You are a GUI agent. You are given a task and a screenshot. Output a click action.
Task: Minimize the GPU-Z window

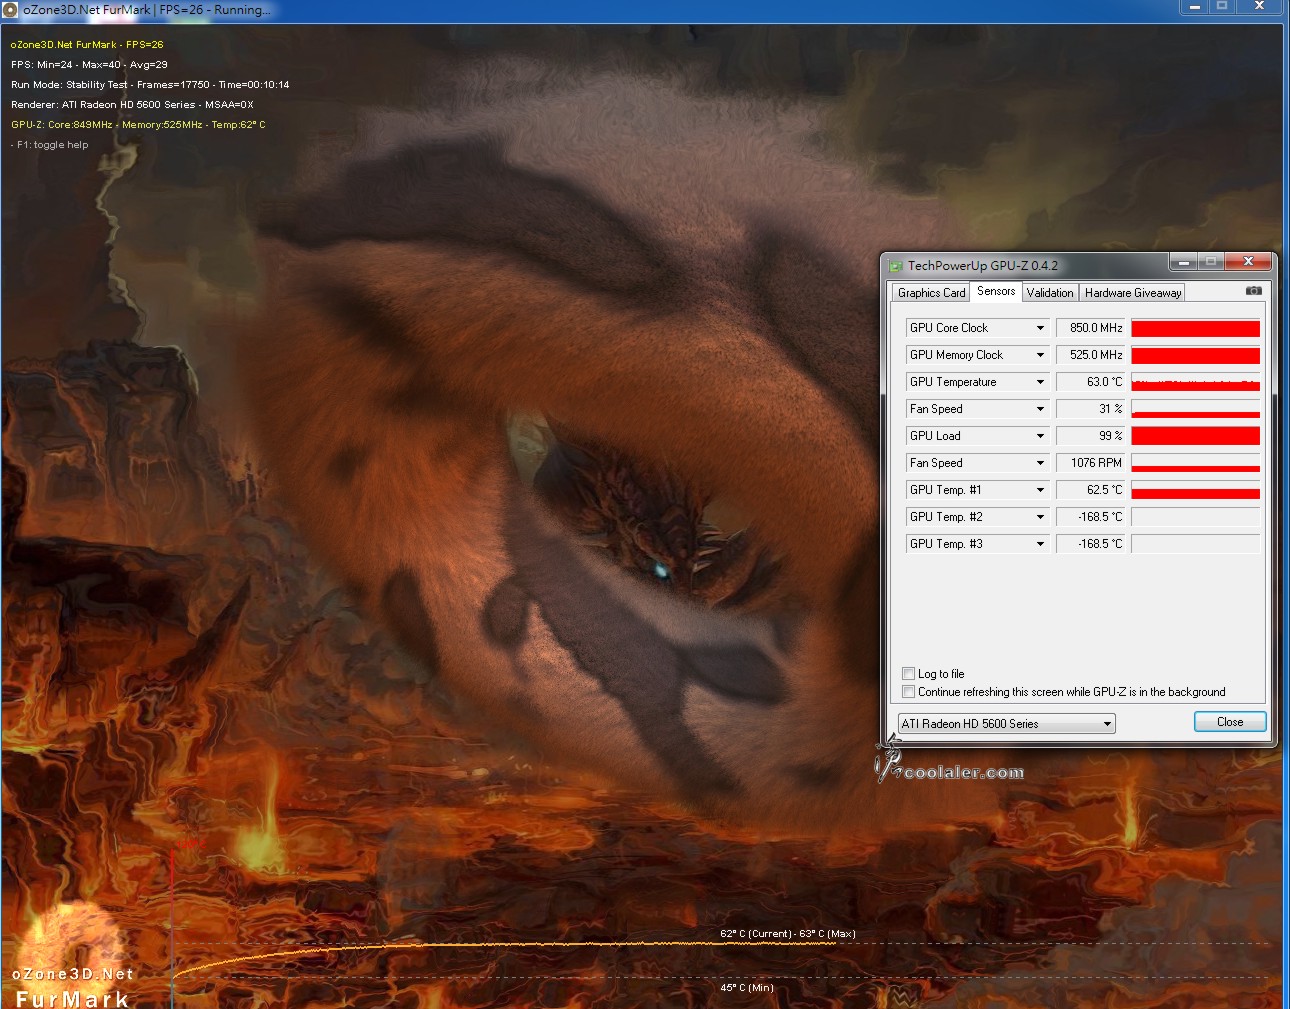pos(1183,262)
